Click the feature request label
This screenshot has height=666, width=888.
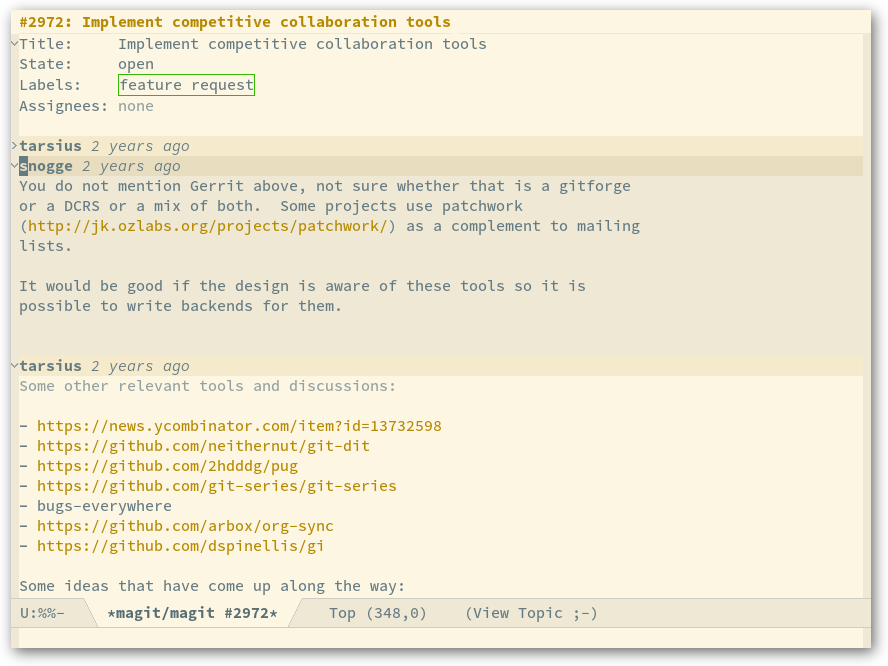[186, 85]
